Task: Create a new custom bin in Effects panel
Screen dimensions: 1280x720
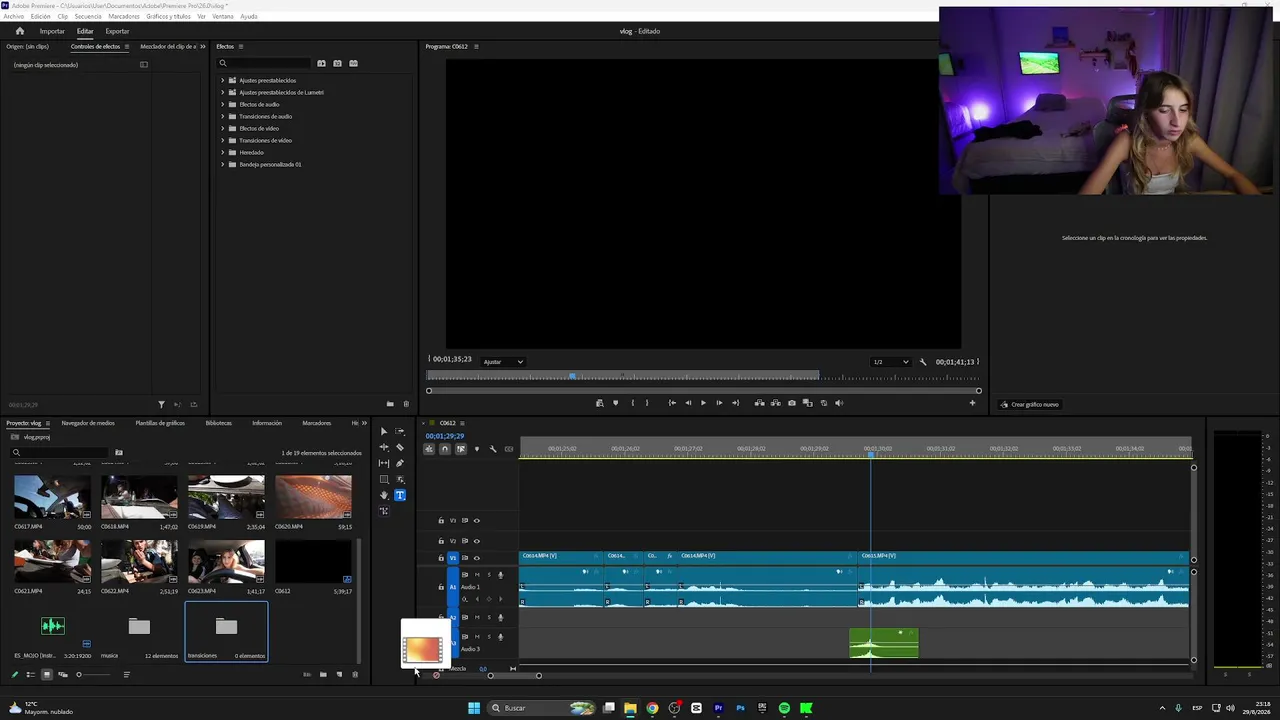Action: (x=390, y=404)
